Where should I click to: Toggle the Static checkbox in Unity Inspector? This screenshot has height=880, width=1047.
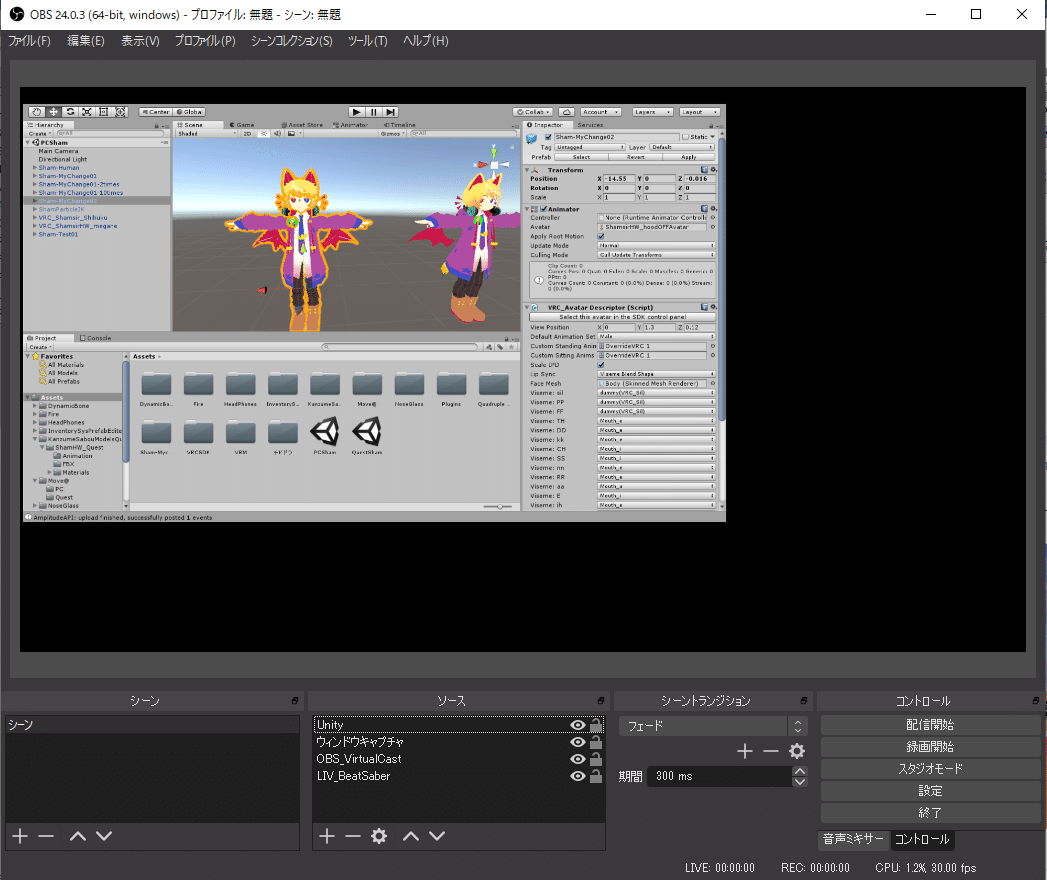pyautogui.click(x=685, y=137)
